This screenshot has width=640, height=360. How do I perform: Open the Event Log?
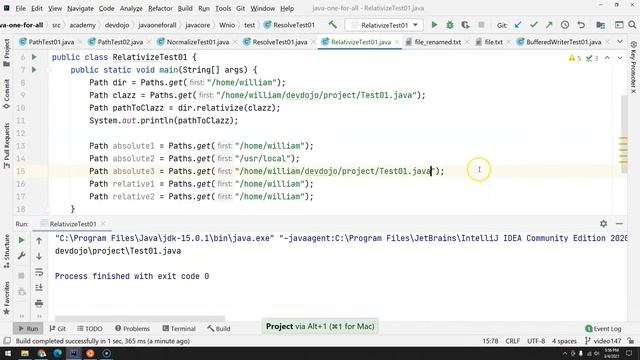[603, 328]
